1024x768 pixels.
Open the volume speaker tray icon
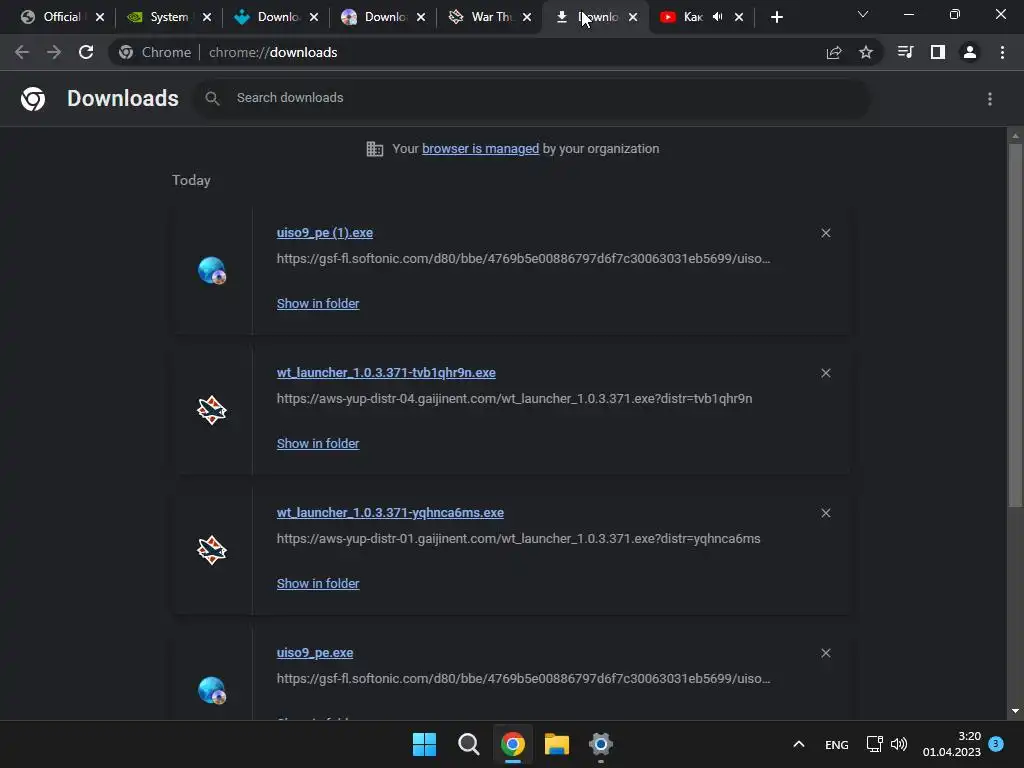click(899, 744)
